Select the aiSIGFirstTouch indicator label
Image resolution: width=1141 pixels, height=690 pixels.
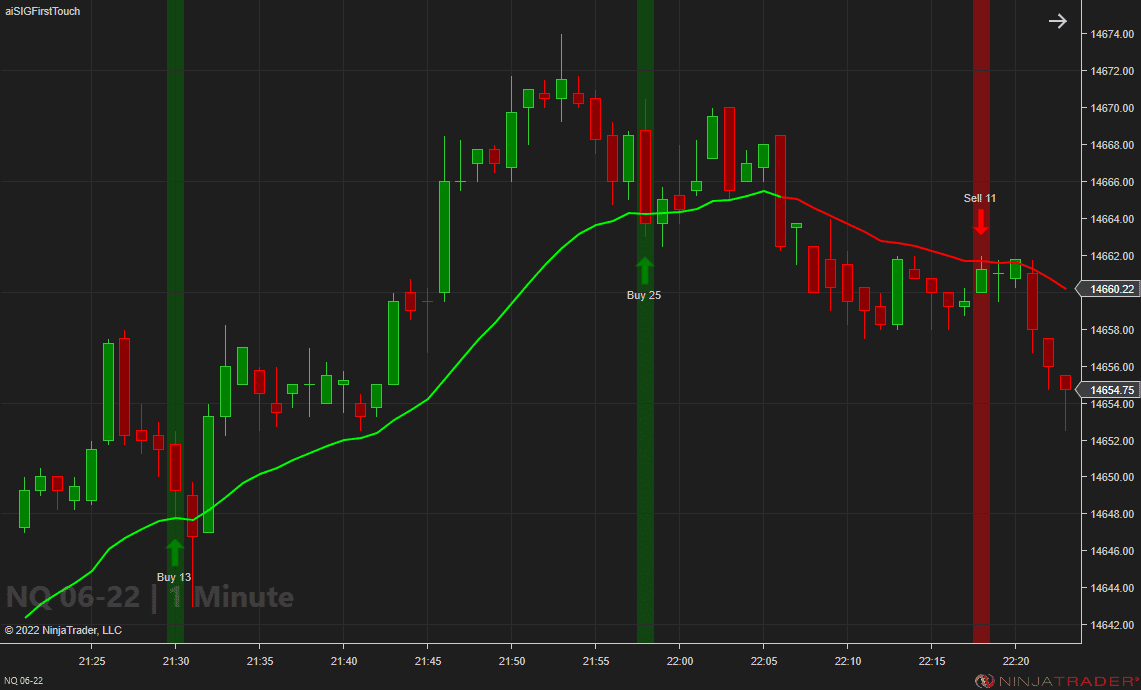point(42,11)
